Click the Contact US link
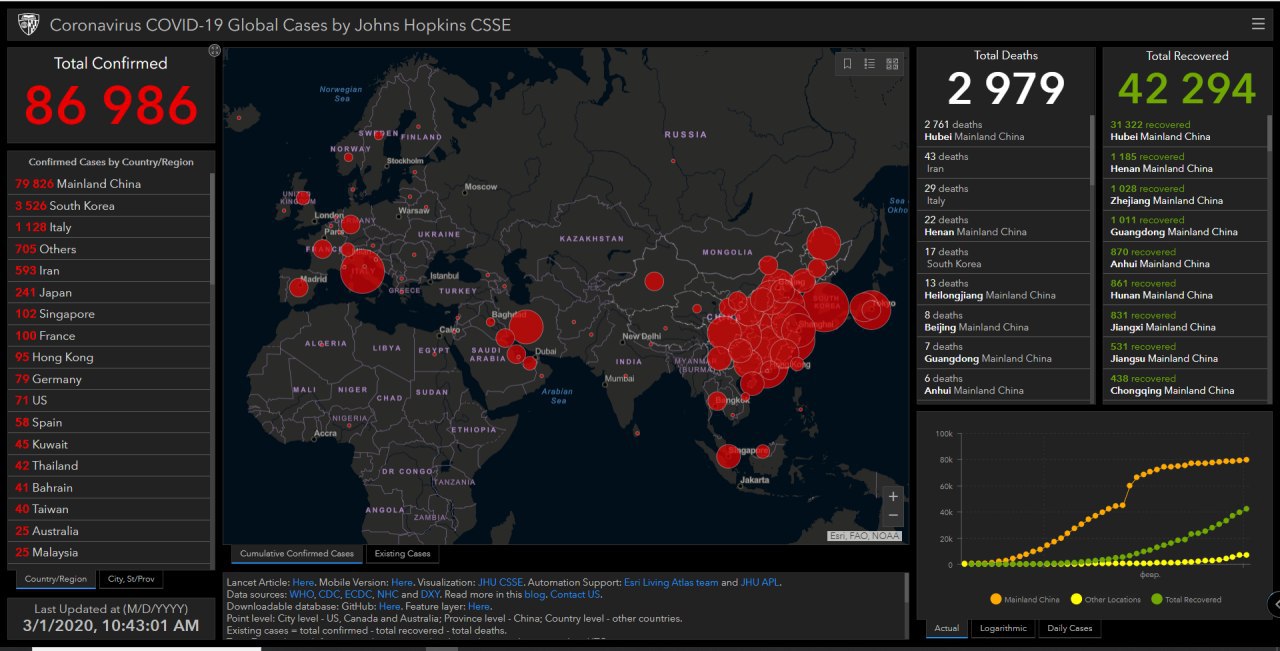Image resolution: width=1280 pixels, height=651 pixels. [576, 594]
